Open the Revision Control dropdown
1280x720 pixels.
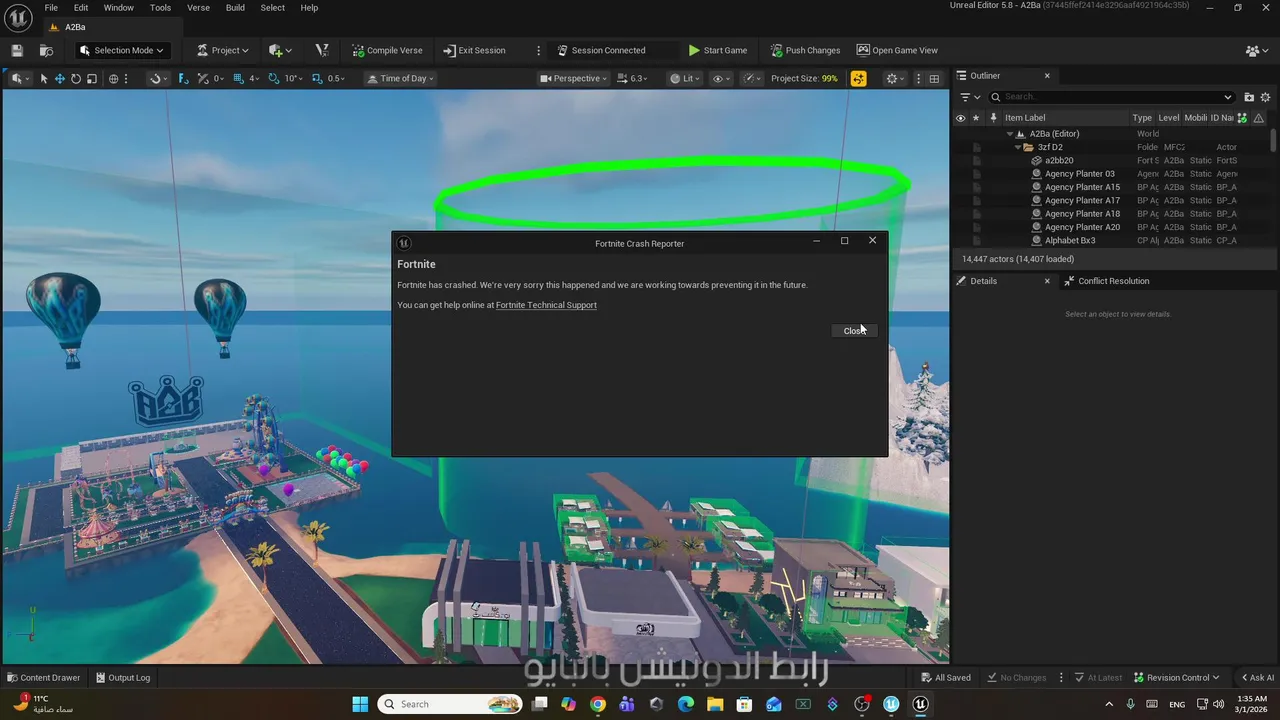tap(1177, 677)
